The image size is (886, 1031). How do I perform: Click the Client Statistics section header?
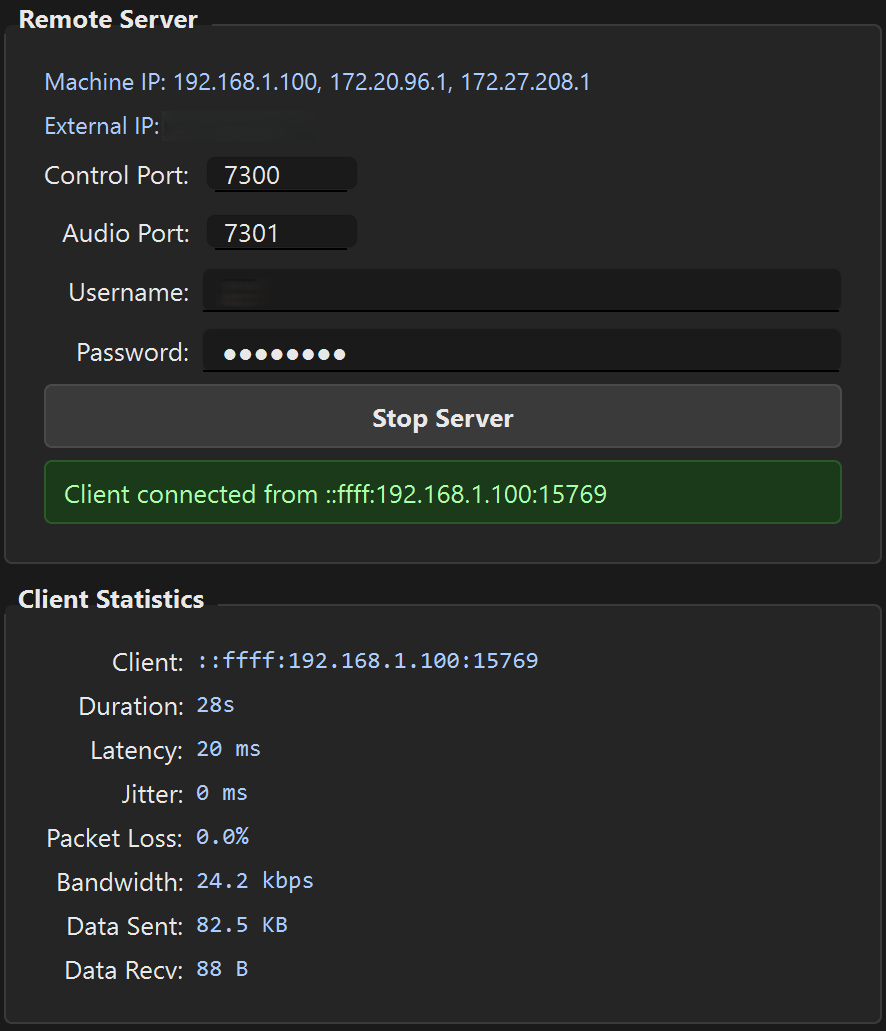click(111, 599)
